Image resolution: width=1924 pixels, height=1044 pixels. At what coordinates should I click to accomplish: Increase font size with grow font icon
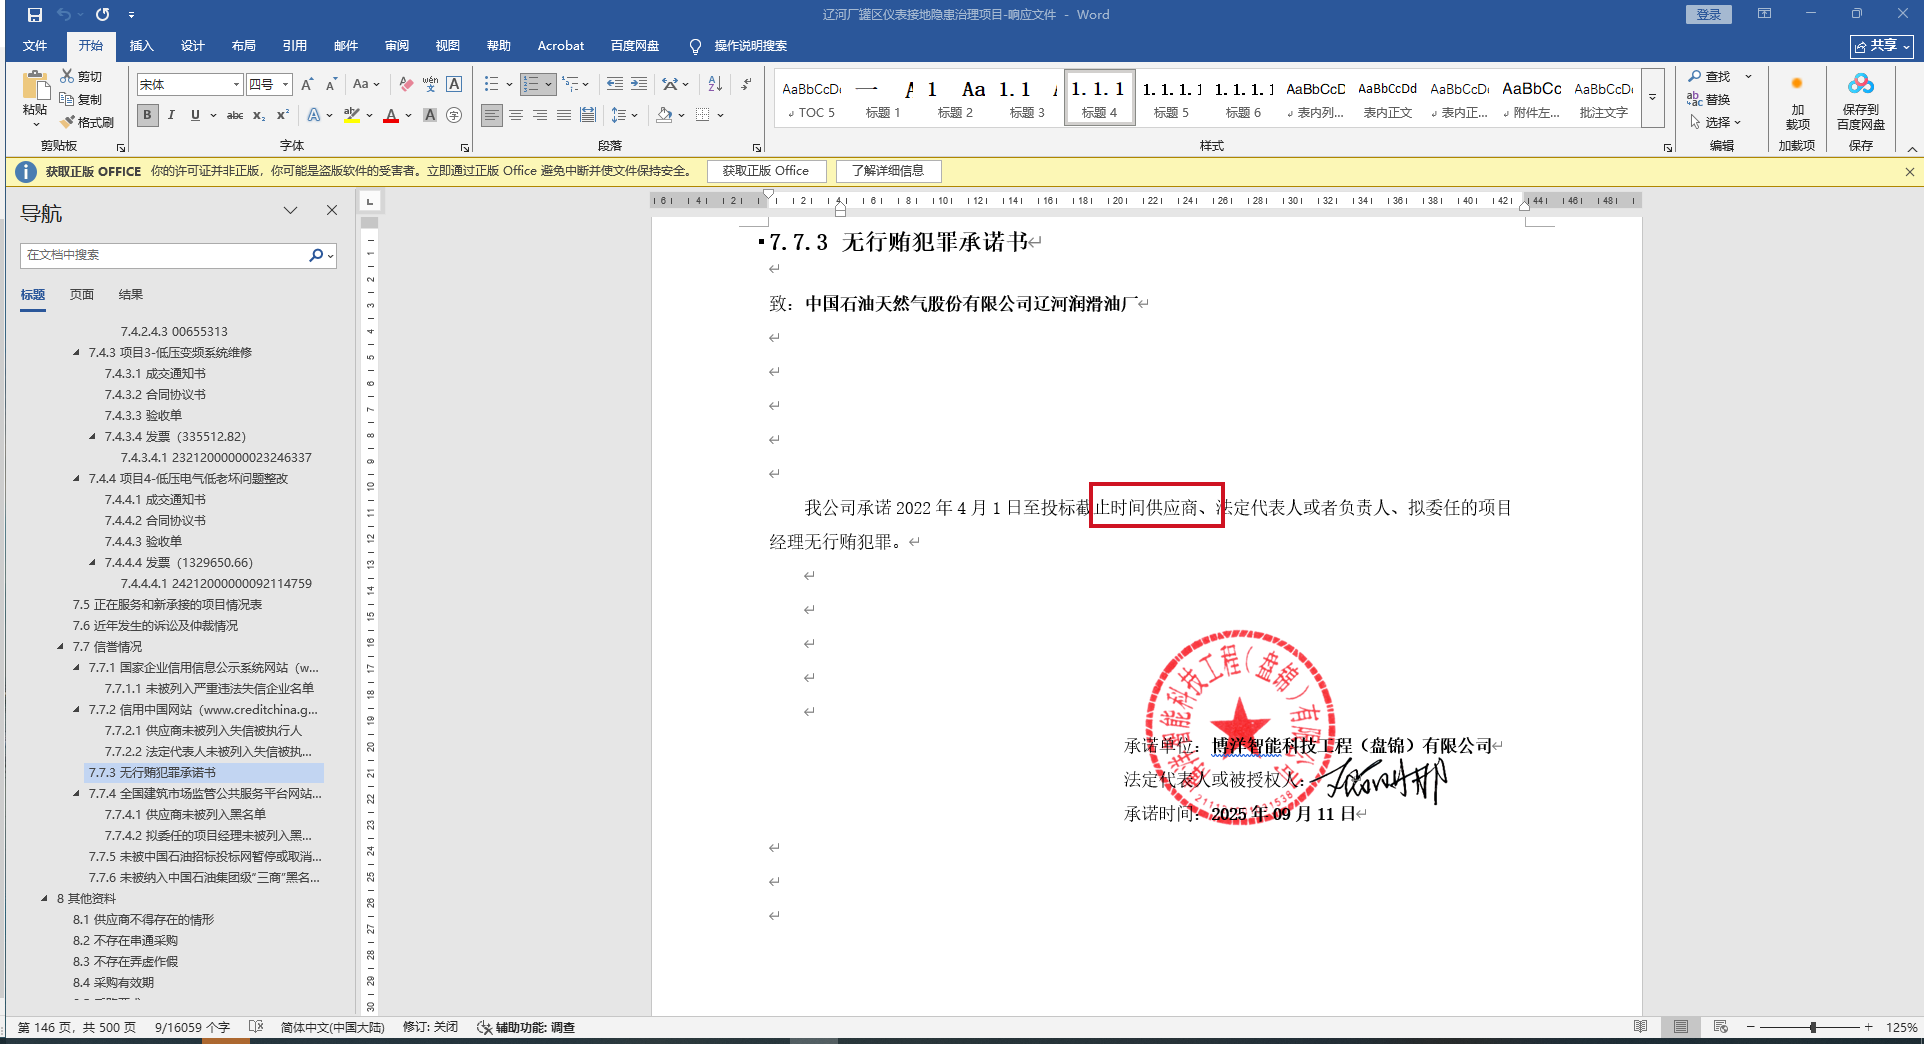(x=307, y=85)
